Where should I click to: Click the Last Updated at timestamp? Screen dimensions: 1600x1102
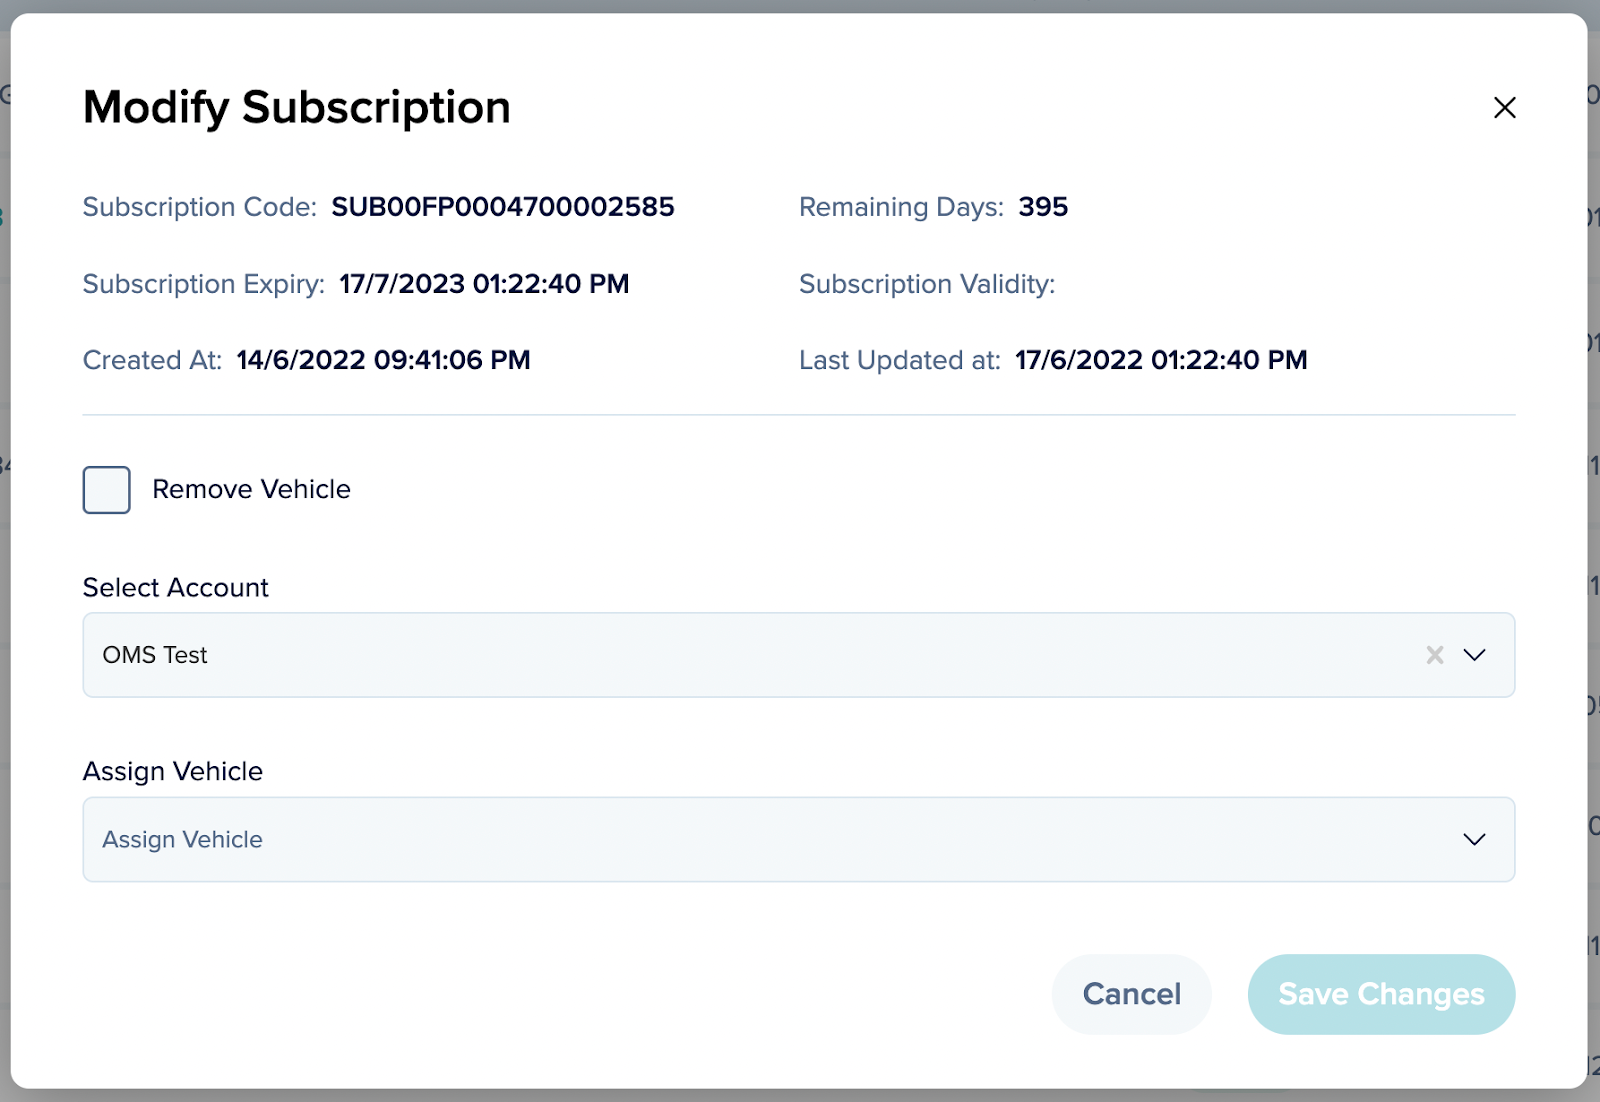1160,360
